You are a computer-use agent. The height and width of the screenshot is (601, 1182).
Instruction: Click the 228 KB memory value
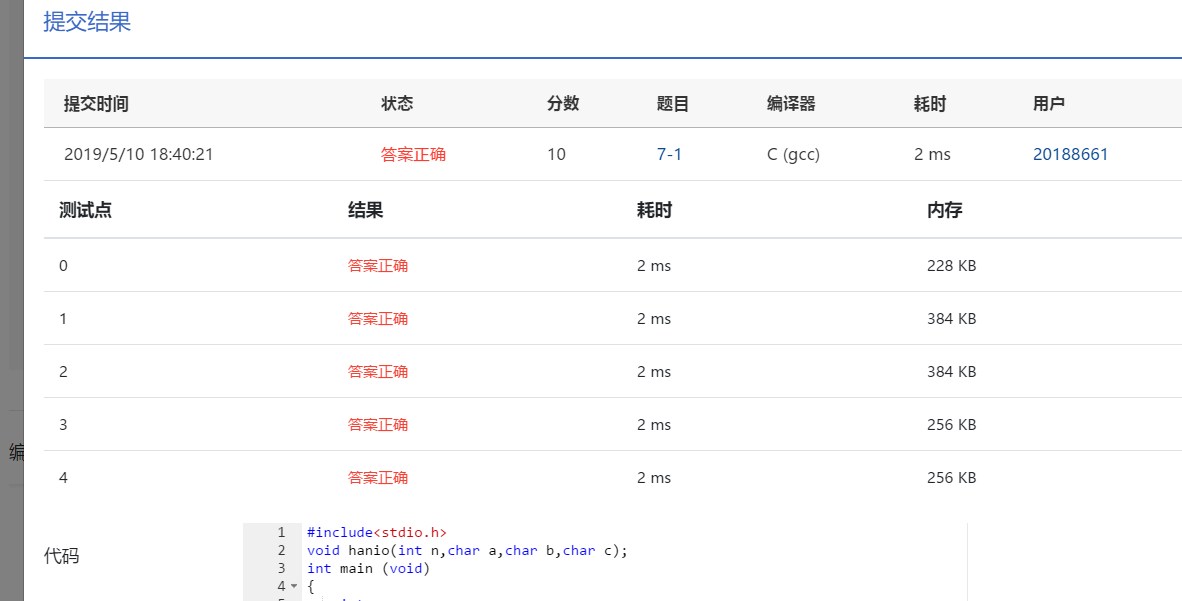pos(951,265)
